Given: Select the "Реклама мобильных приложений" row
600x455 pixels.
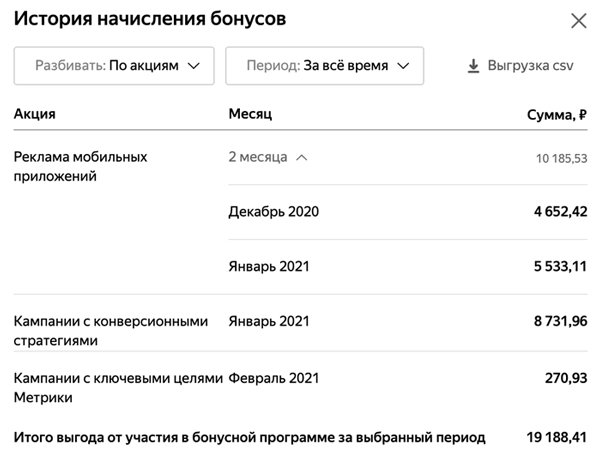Looking at the screenshot, I should [x=80, y=166].
